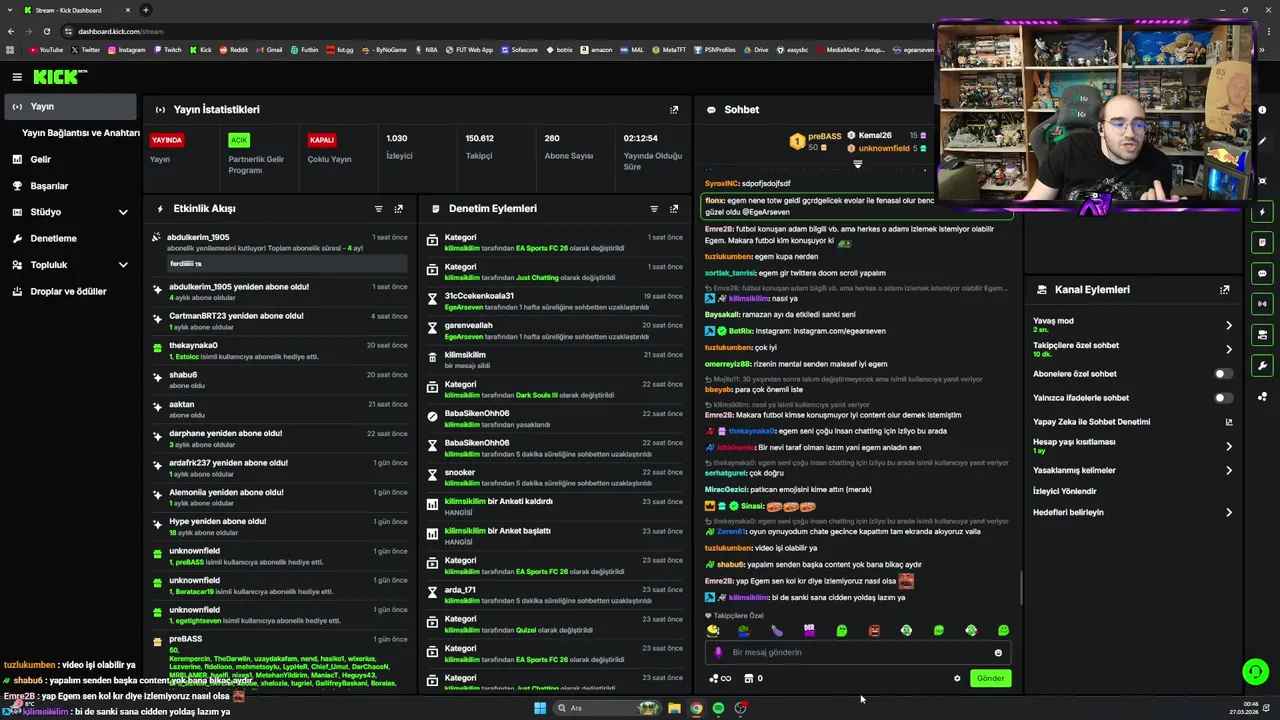Image resolution: width=1280 pixels, height=720 pixels.
Task: Open chat settings gear icon
Action: [x=957, y=678]
